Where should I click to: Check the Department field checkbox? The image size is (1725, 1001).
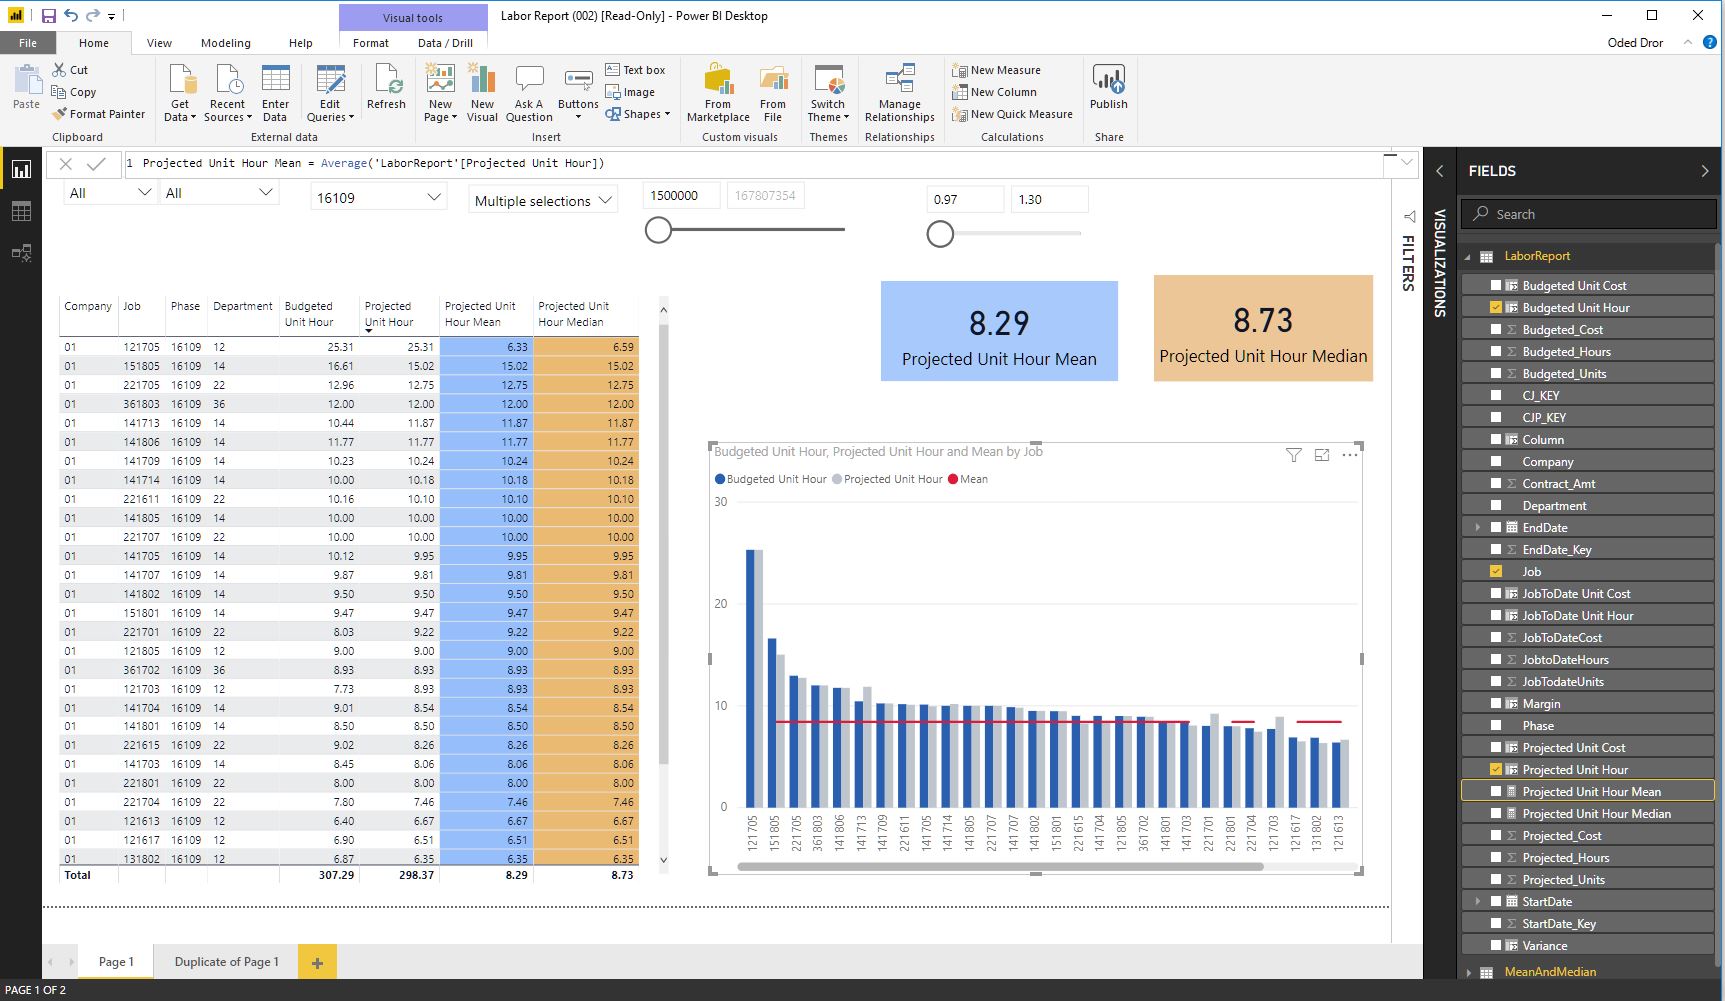click(1496, 506)
